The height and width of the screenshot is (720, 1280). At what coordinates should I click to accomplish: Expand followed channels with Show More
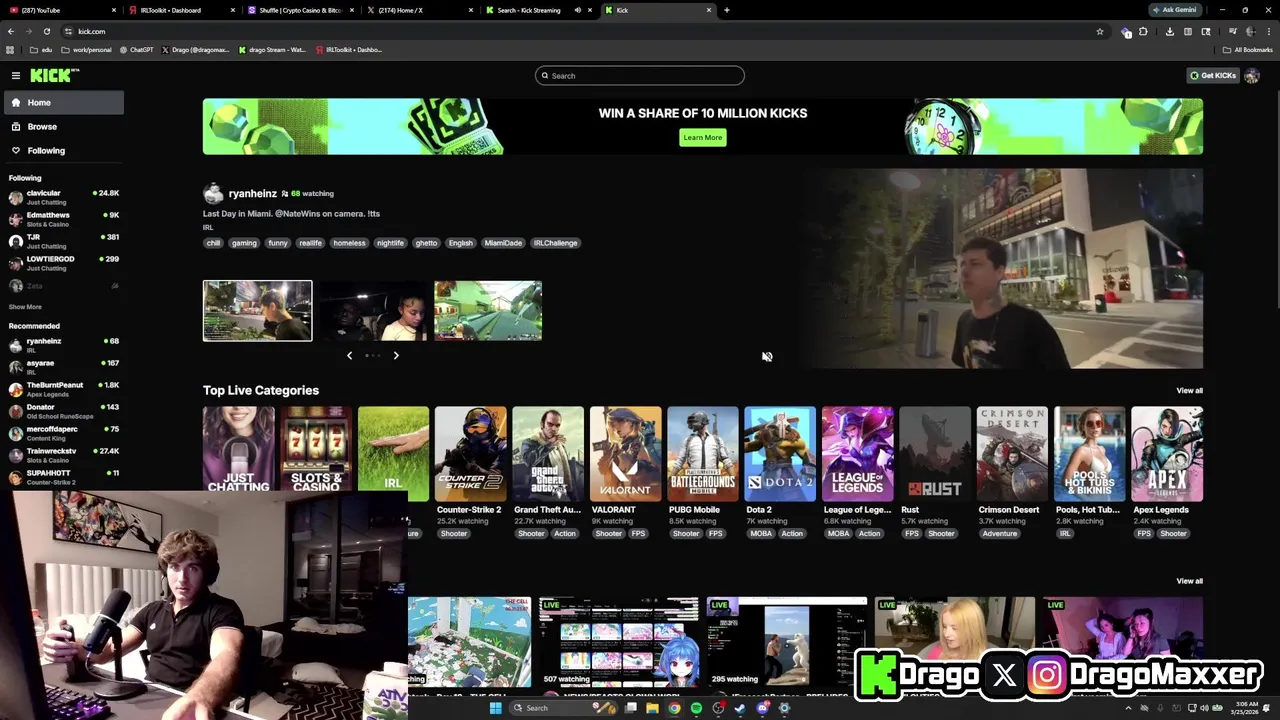pos(25,307)
